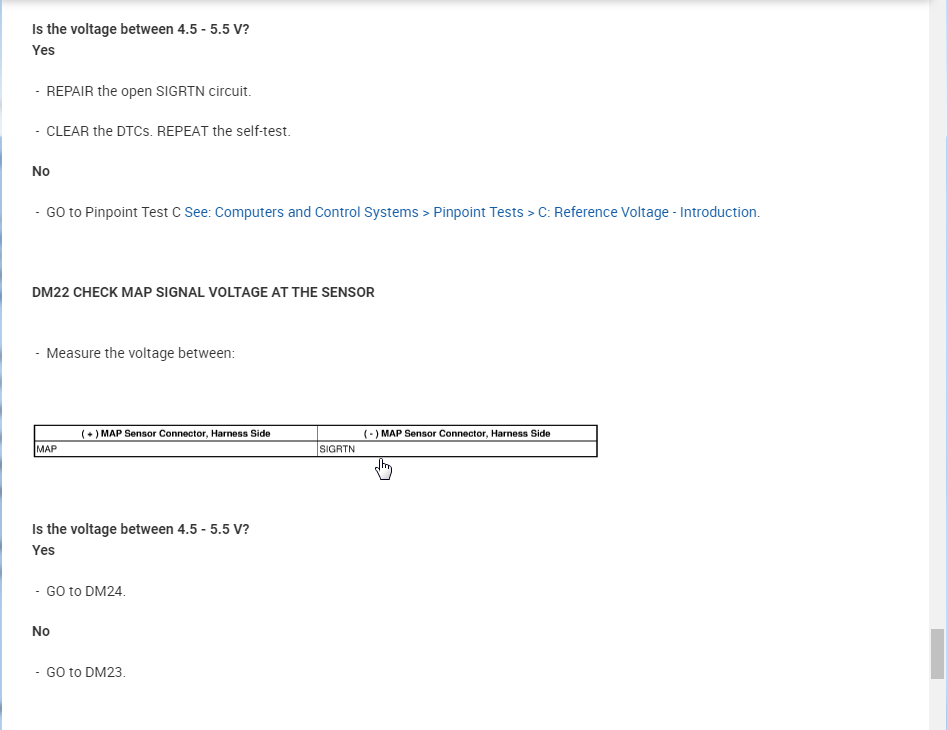The height and width of the screenshot is (730, 947).
Task: Click the 'GO to Pinpoint Test C' text
Action: pos(113,212)
